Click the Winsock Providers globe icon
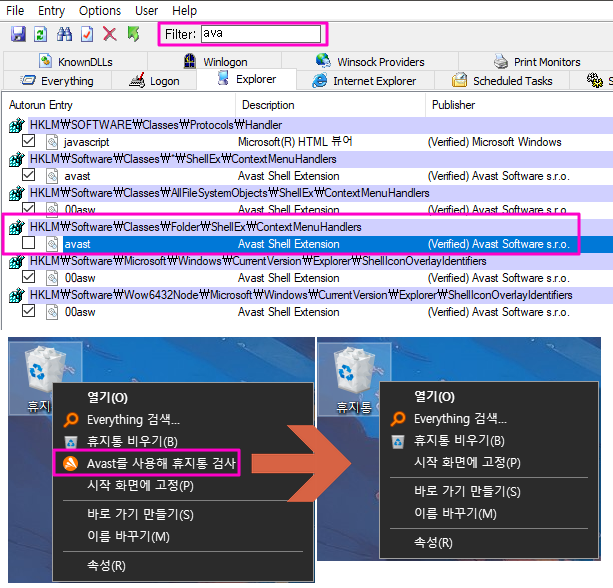Screen dimensions: 613x588 (x=323, y=60)
